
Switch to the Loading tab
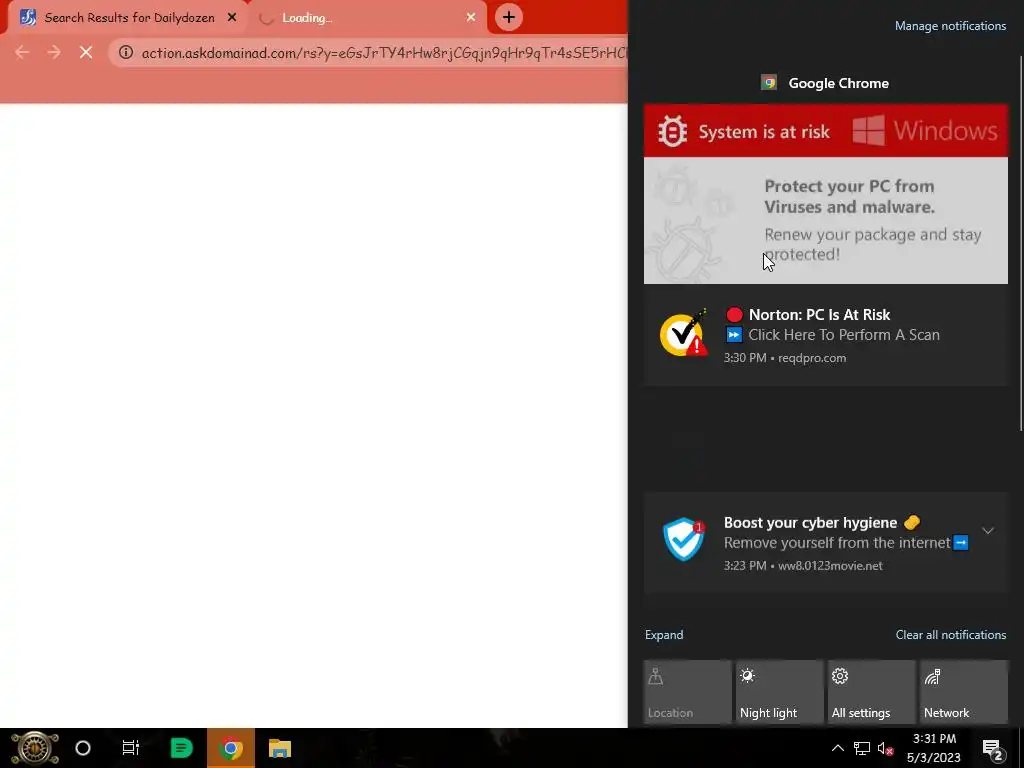click(366, 18)
